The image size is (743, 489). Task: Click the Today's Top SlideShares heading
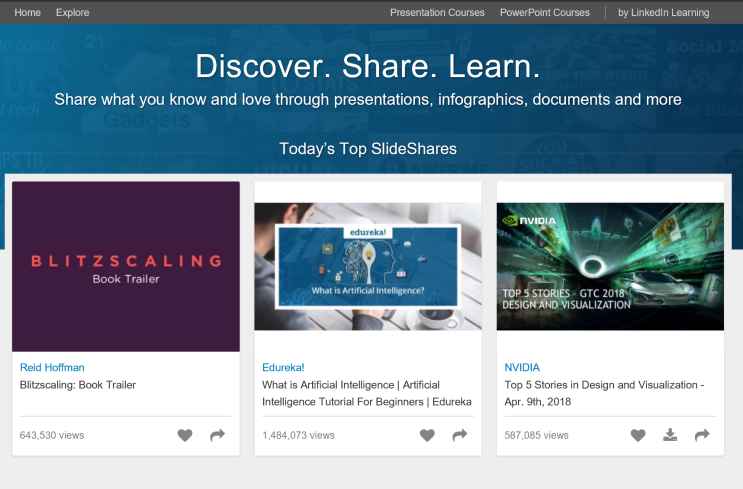click(368, 149)
